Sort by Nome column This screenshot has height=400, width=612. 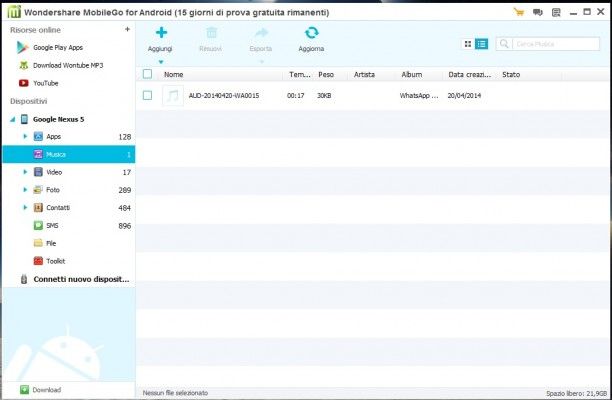click(173, 75)
